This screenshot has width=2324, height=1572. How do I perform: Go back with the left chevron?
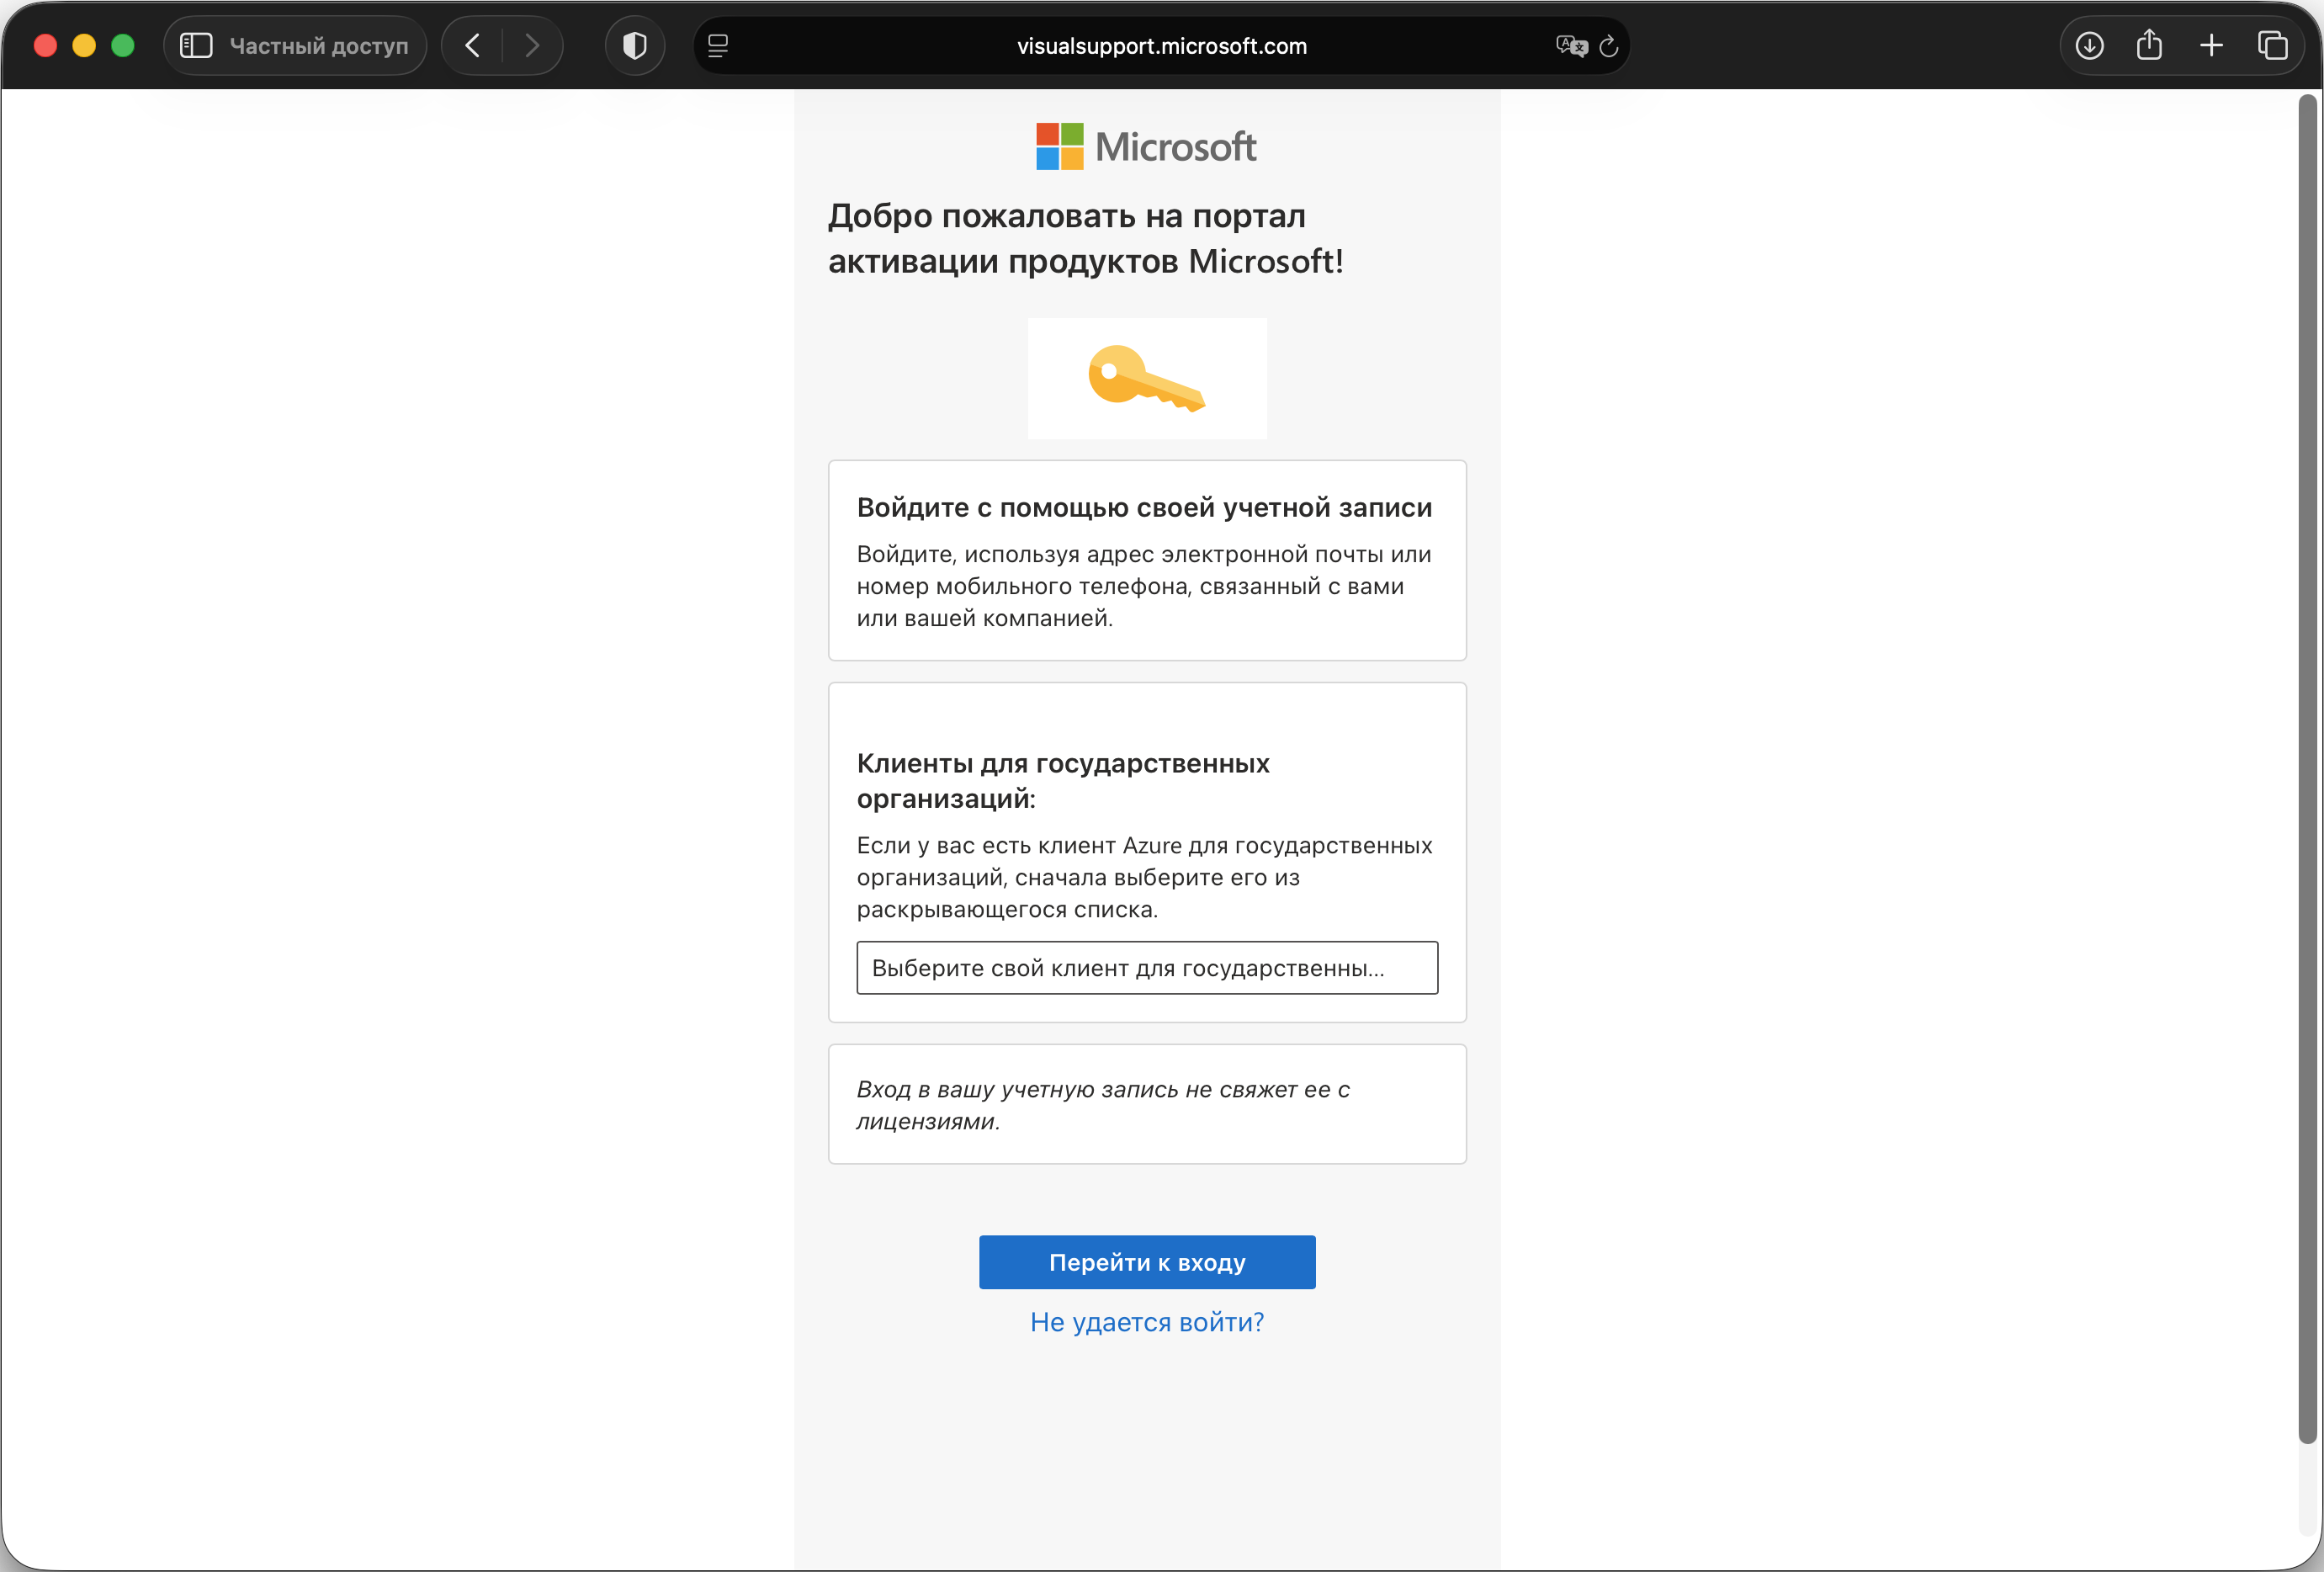pyautogui.click(x=473, y=46)
